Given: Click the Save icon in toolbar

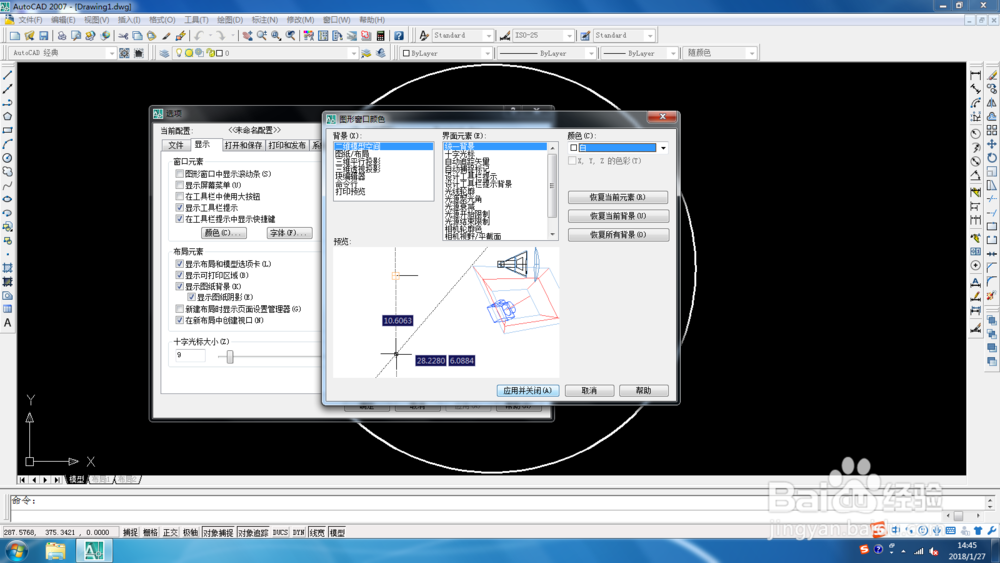Looking at the screenshot, I should (x=43, y=36).
